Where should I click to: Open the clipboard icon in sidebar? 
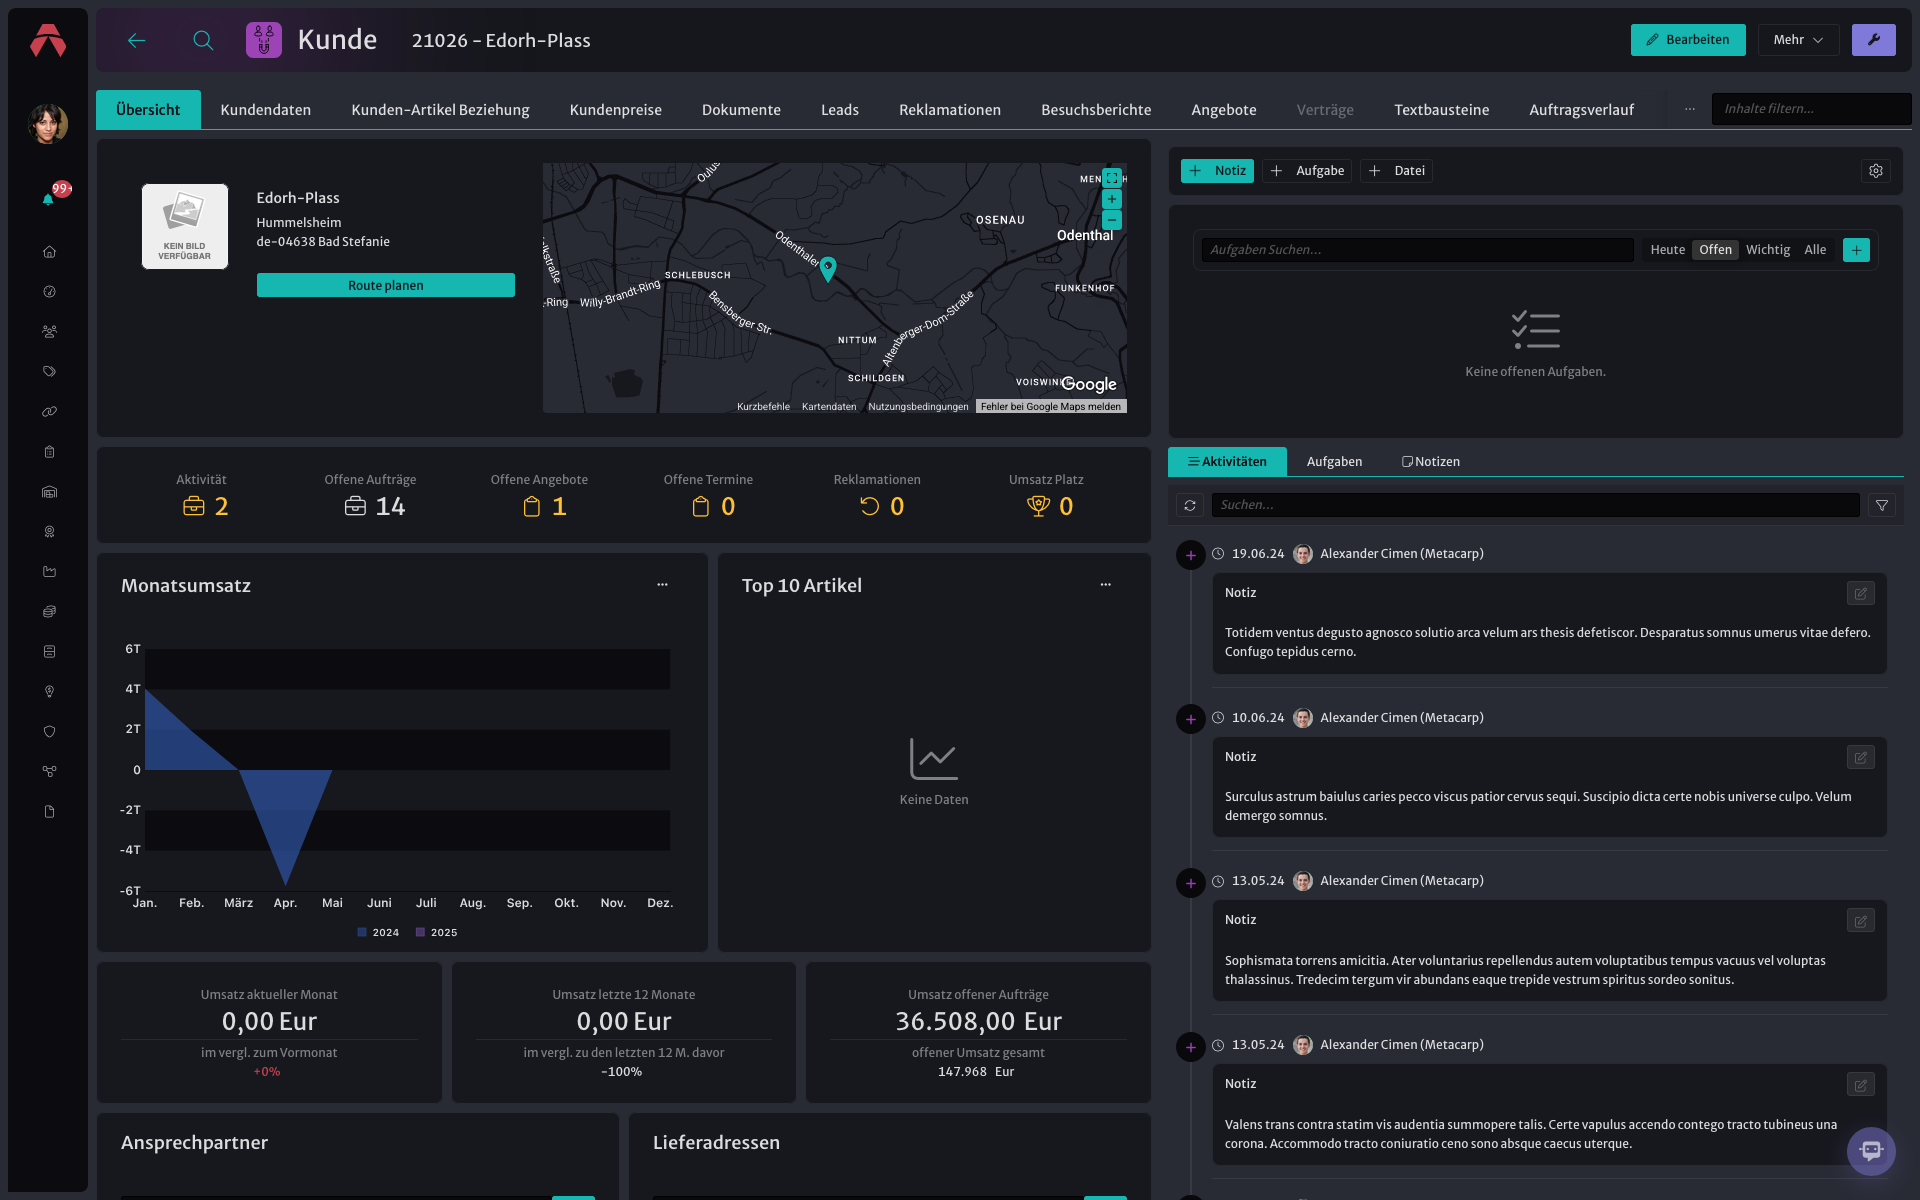click(49, 452)
